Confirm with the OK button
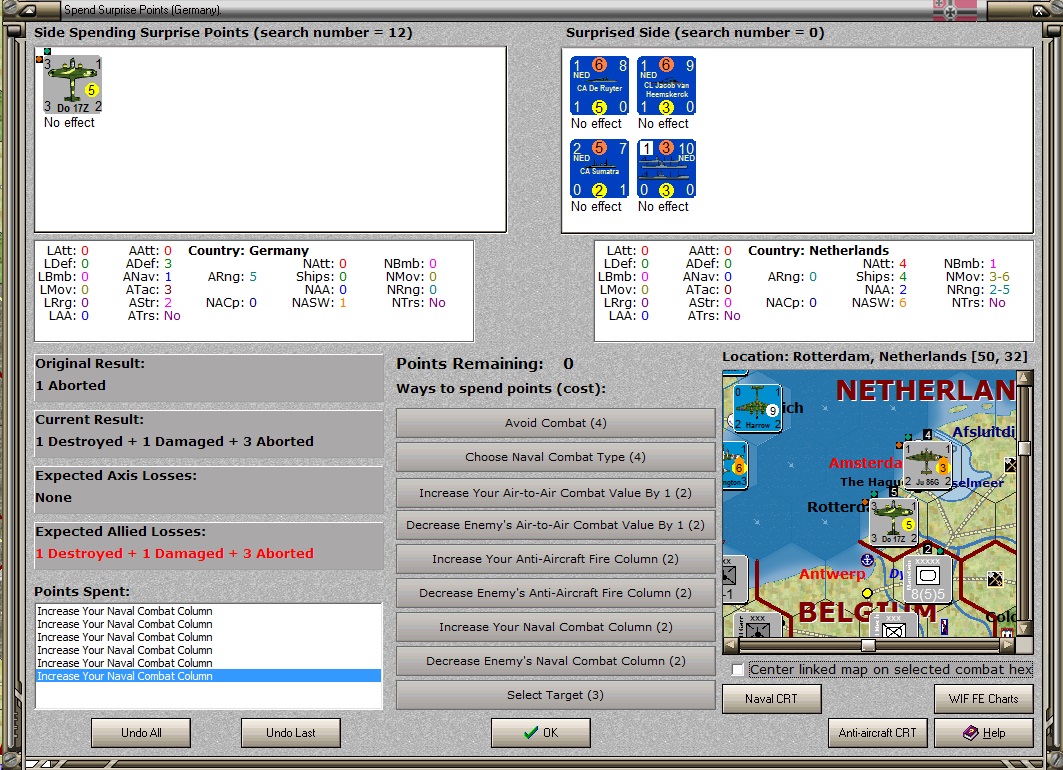This screenshot has height=770, width=1063. click(x=541, y=733)
